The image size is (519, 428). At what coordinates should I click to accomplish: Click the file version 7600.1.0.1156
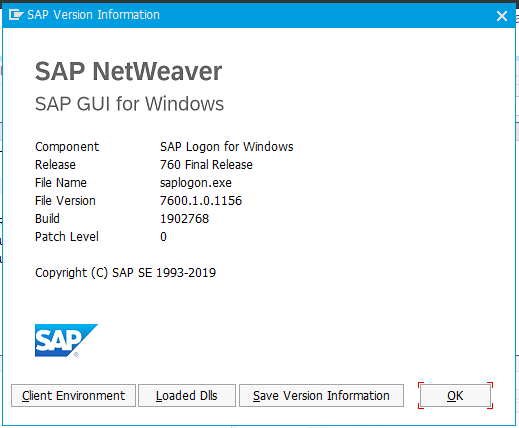(x=201, y=201)
